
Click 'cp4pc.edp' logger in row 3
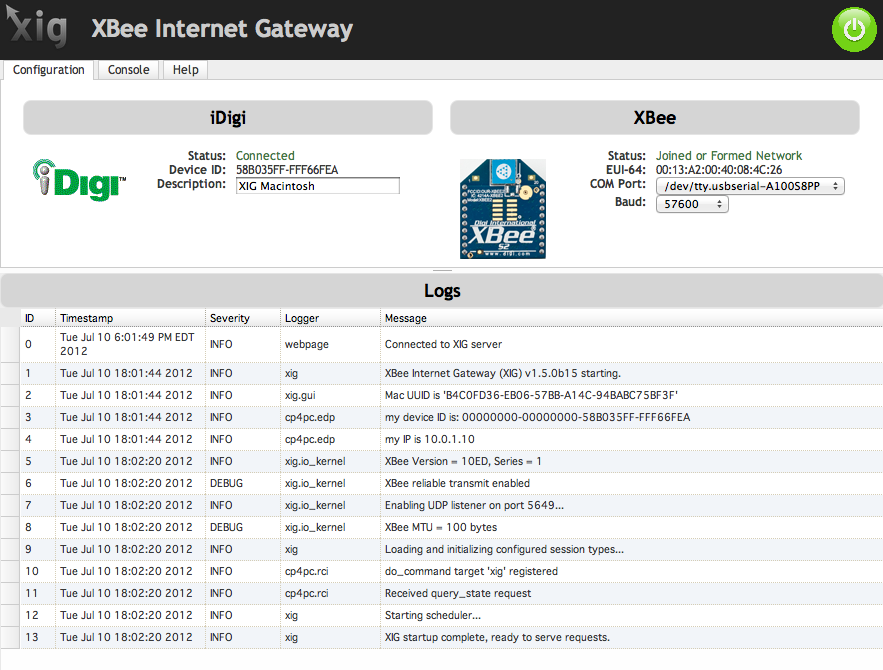click(x=310, y=417)
